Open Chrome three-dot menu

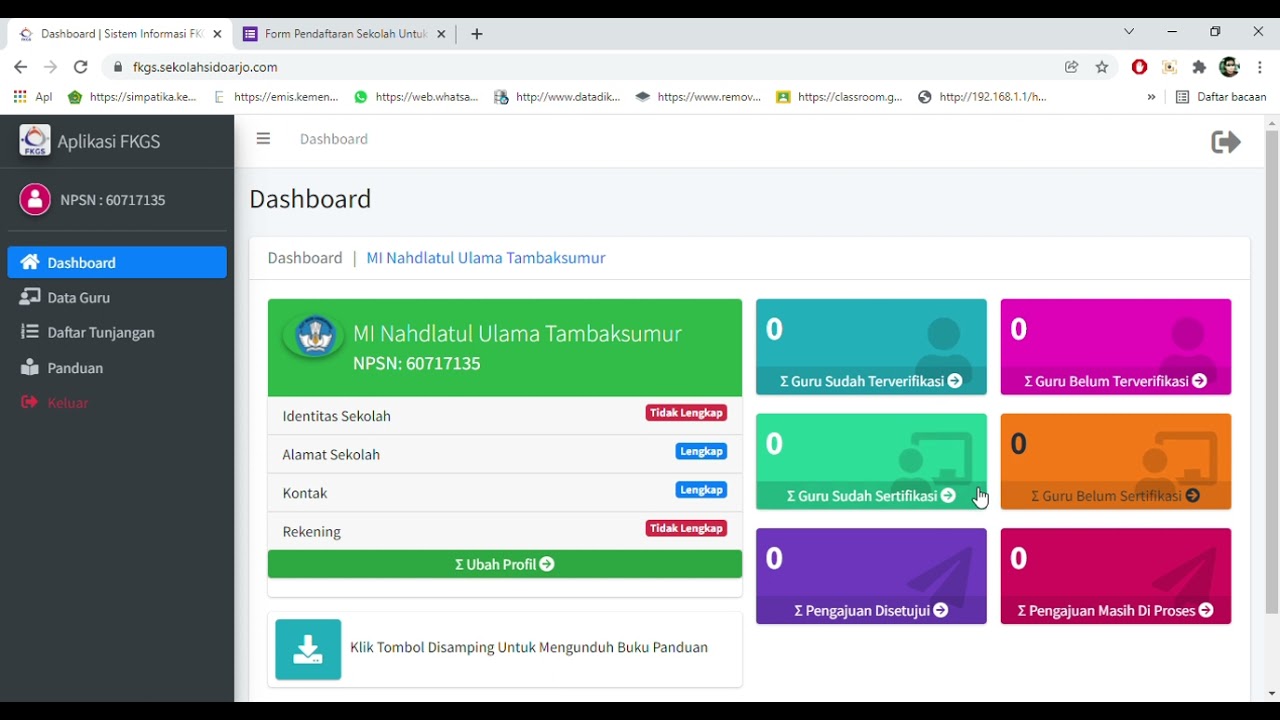point(1260,67)
